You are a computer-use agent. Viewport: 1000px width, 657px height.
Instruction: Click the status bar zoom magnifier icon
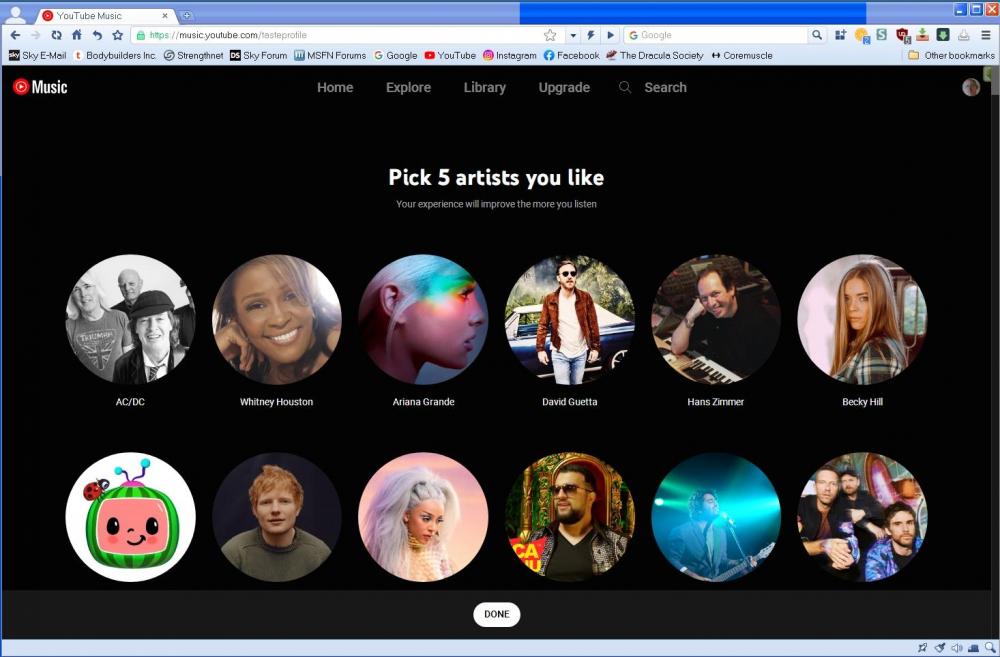click(989, 648)
